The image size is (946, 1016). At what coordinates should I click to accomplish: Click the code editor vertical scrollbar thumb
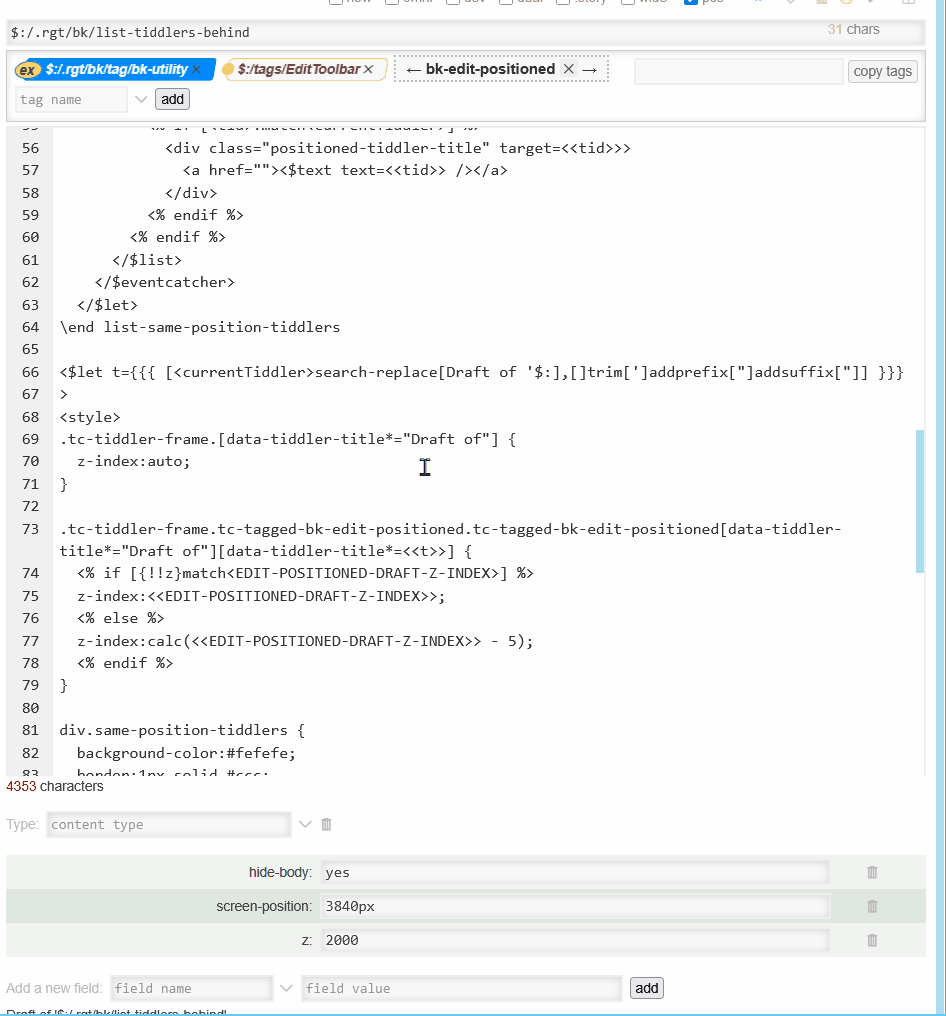pos(920,500)
